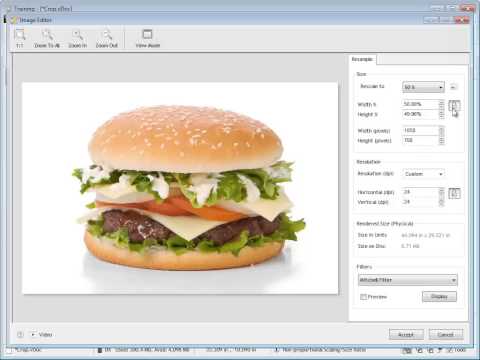The image size is (480, 360).
Task: Click the Height % spinner arrows
Action: [442, 114]
